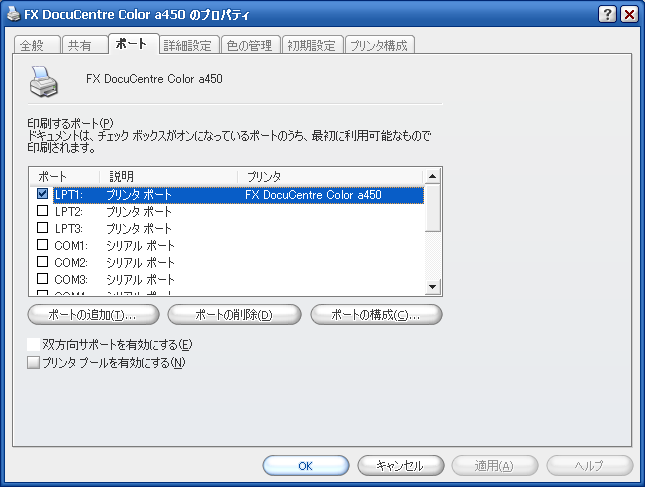The height and width of the screenshot is (487, 645).
Task: Click the title bar help question mark icon
Action: pos(608,15)
